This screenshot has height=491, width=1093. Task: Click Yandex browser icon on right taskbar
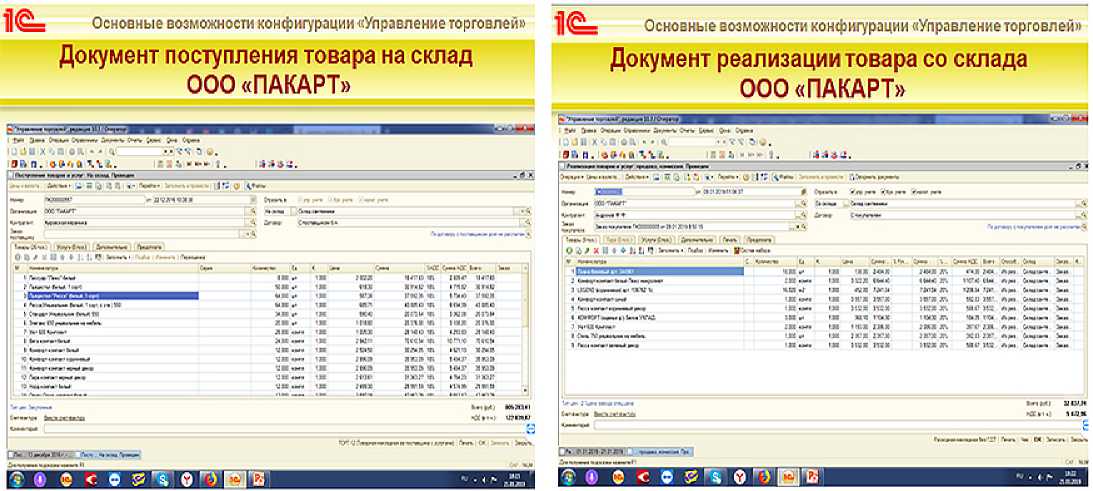(x=740, y=476)
